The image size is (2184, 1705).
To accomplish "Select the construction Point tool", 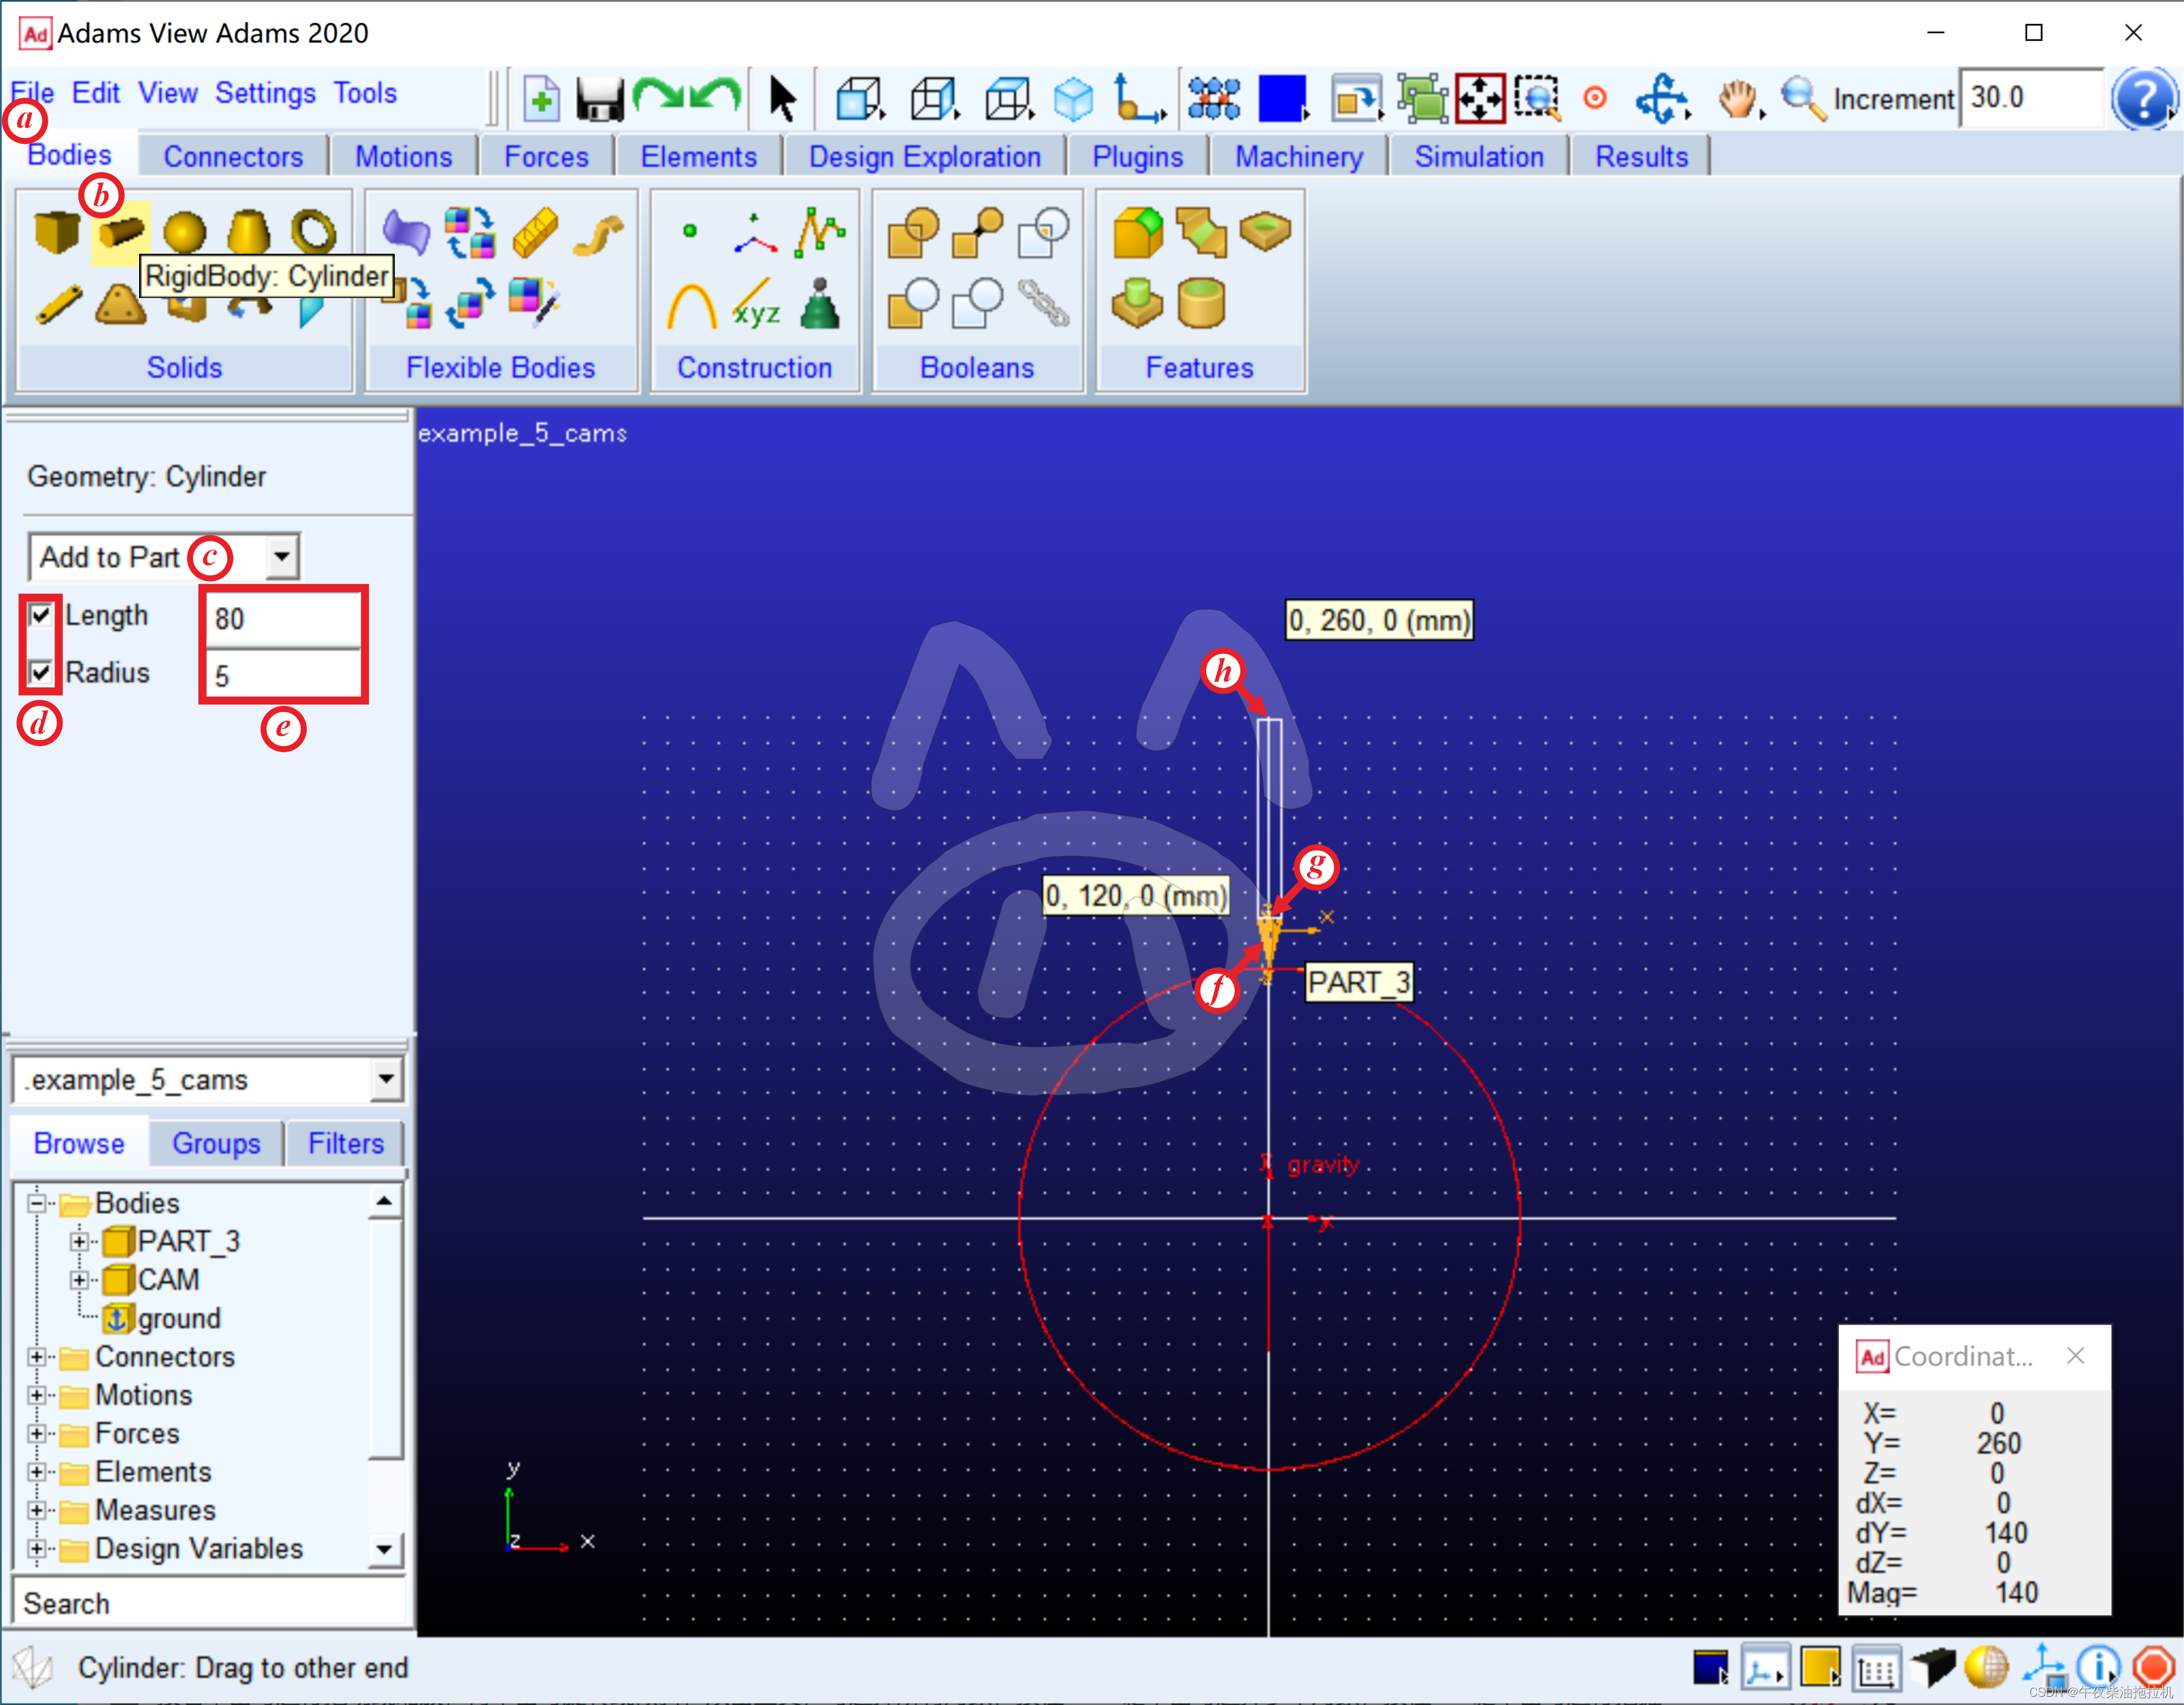I will pyautogui.click(x=689, y=231).
